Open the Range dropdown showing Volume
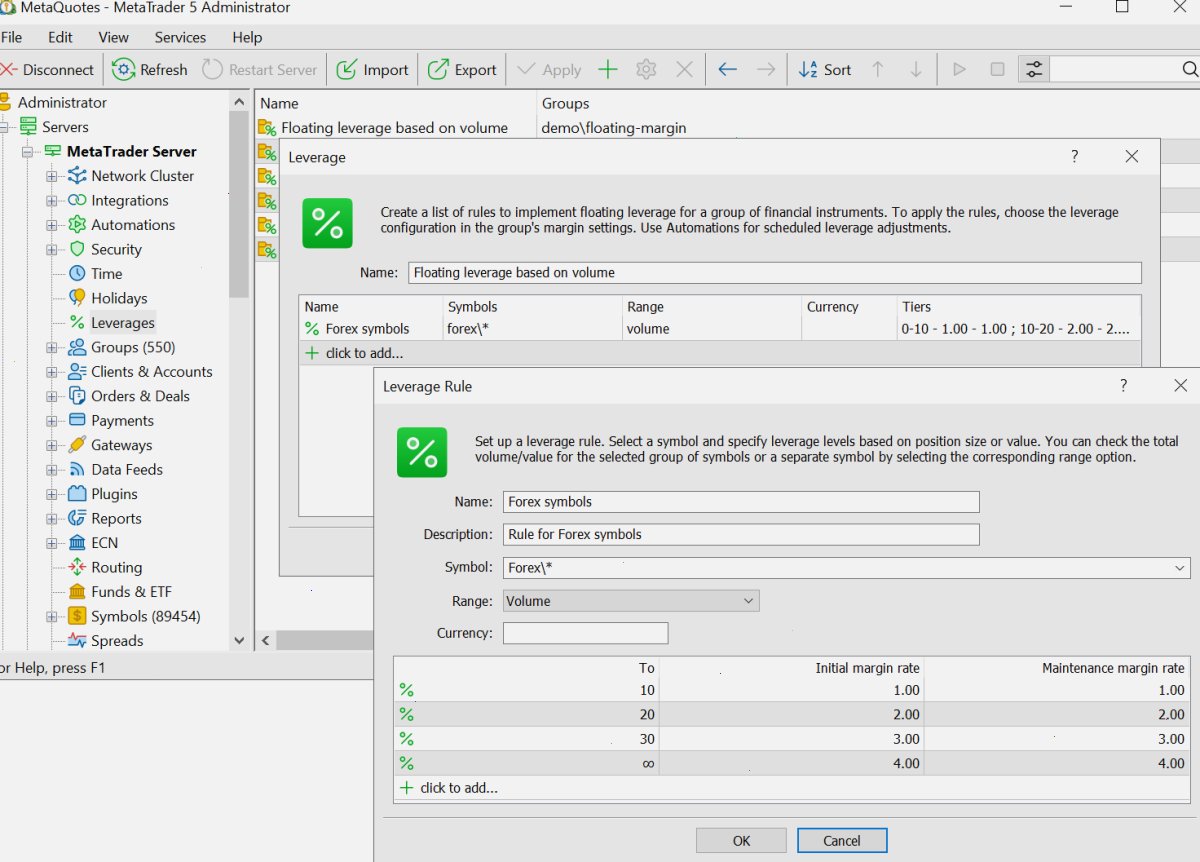 point(630,601)
